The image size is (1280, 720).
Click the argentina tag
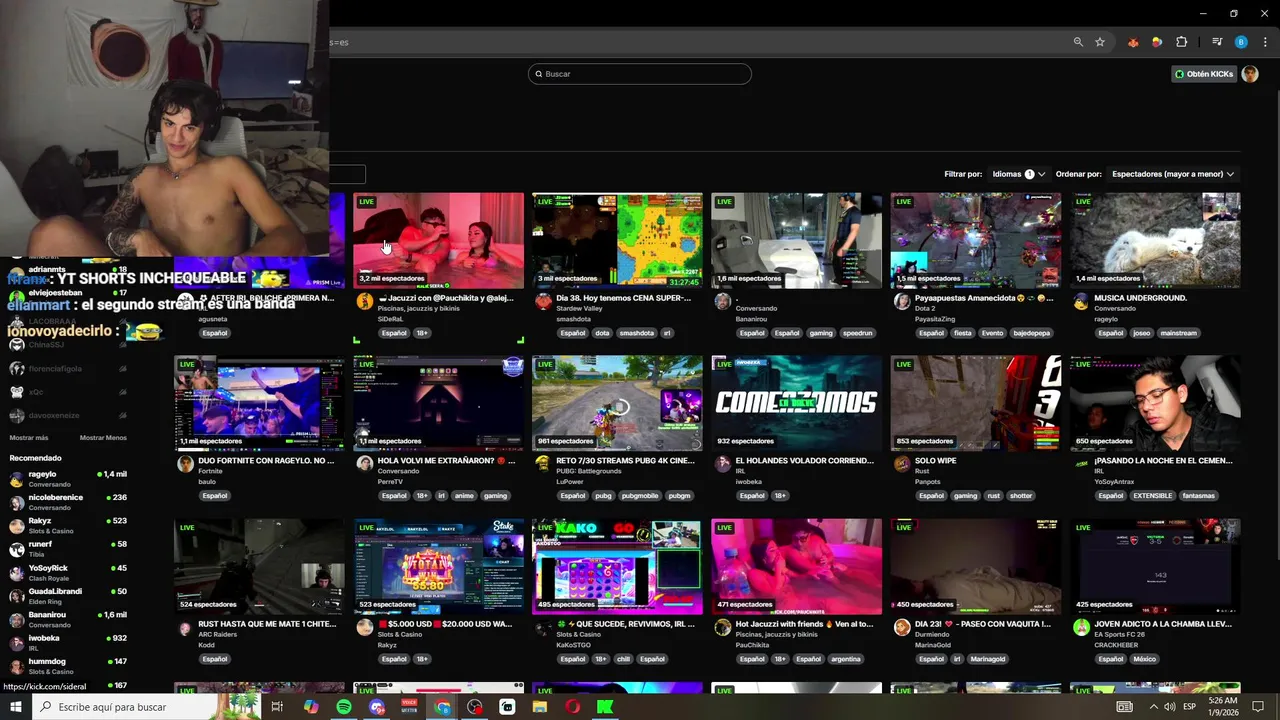(x=846, y=659)
